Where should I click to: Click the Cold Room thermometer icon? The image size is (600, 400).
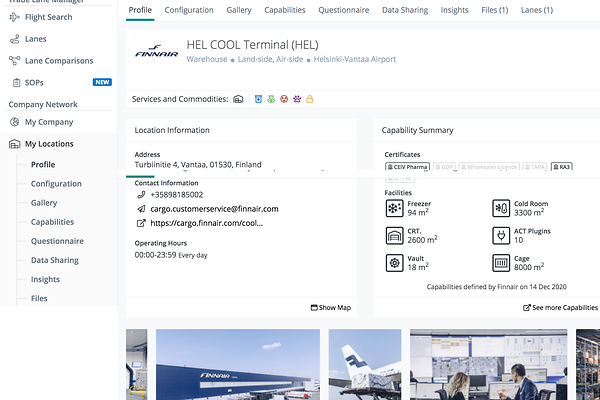pos(501,208)
